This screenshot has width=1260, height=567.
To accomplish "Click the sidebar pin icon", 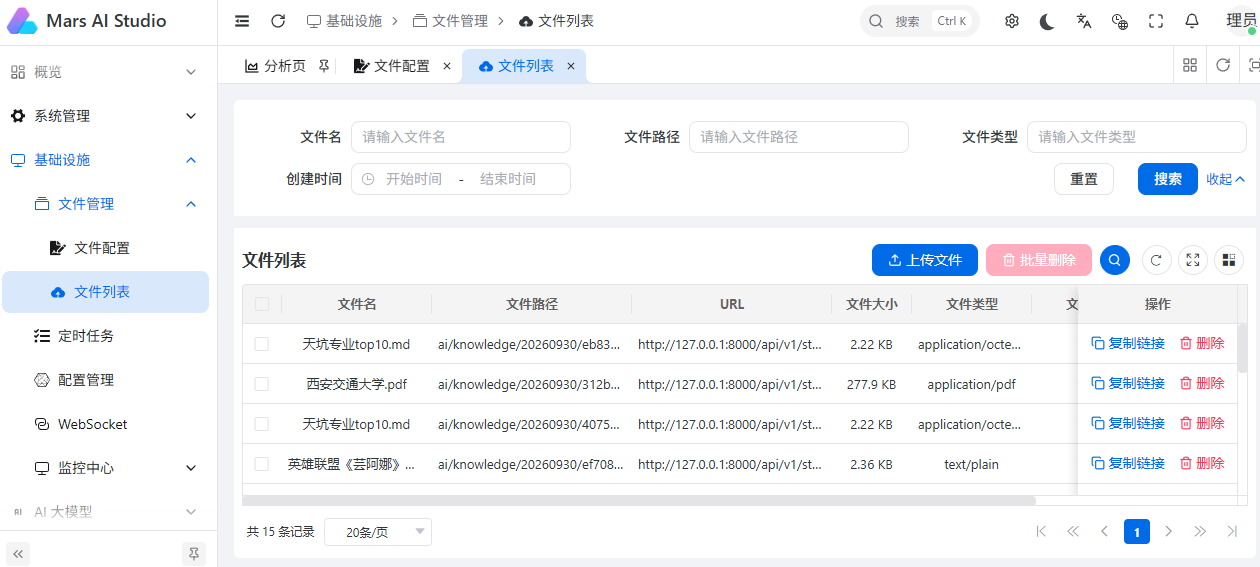I will [x=194, y=552].
